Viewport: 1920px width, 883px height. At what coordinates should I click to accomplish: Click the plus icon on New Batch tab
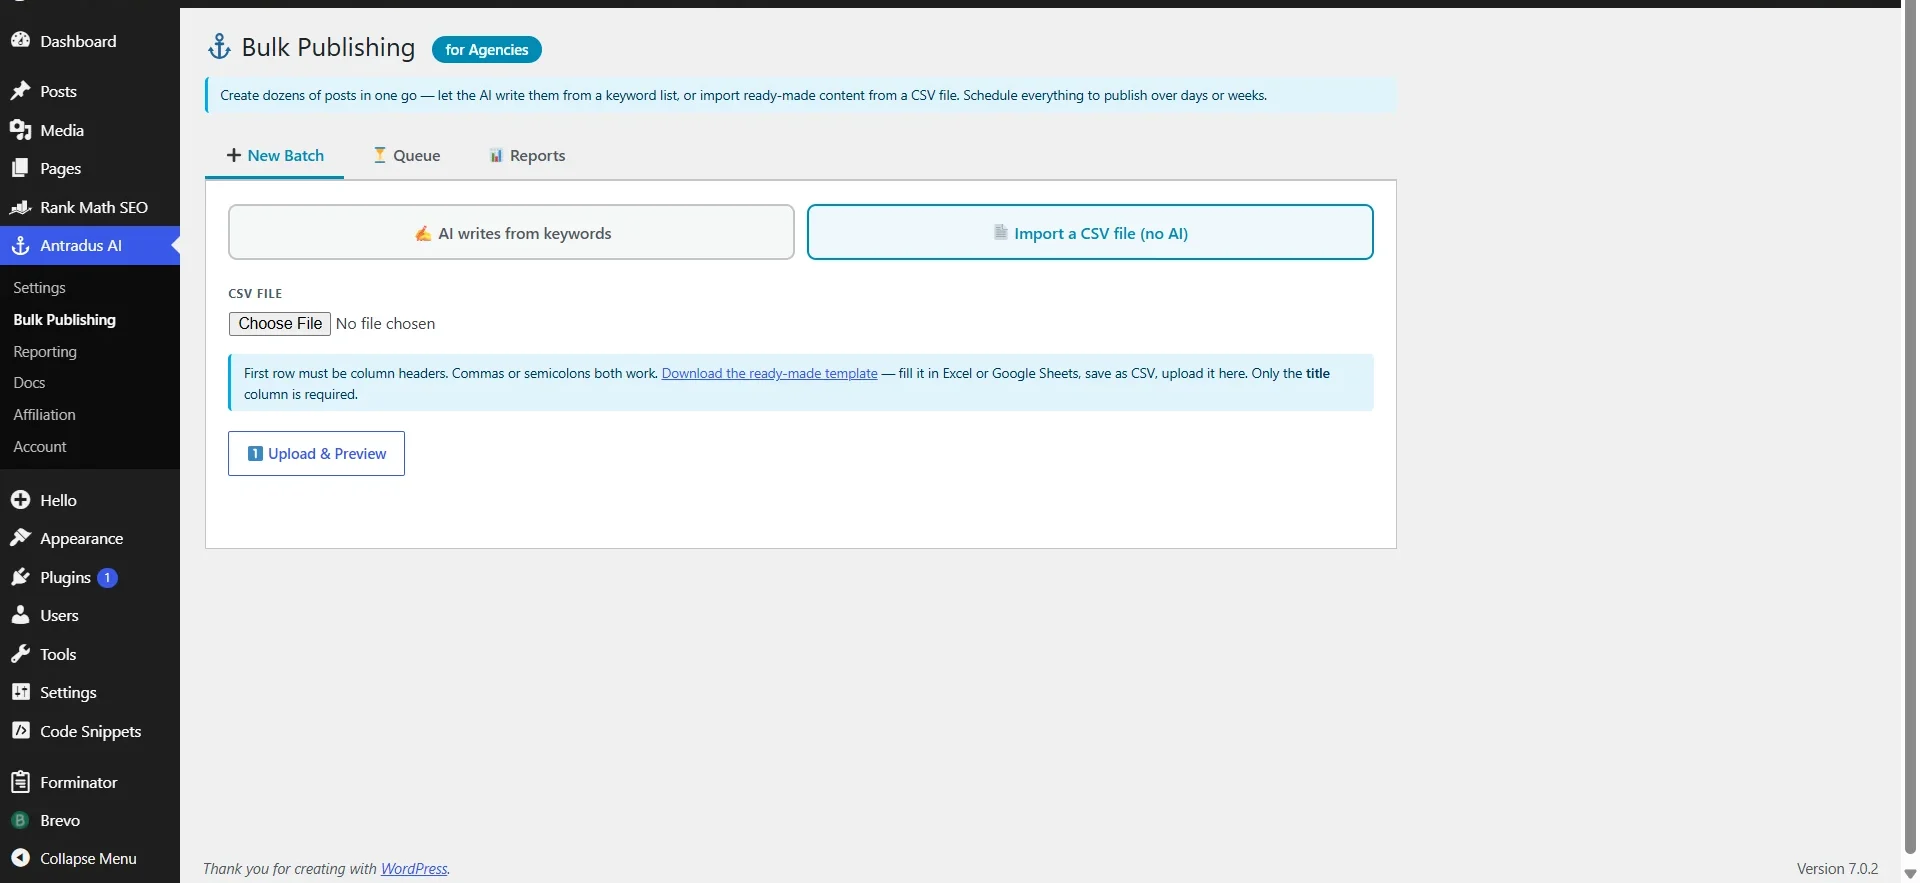[x=234, y=155]
